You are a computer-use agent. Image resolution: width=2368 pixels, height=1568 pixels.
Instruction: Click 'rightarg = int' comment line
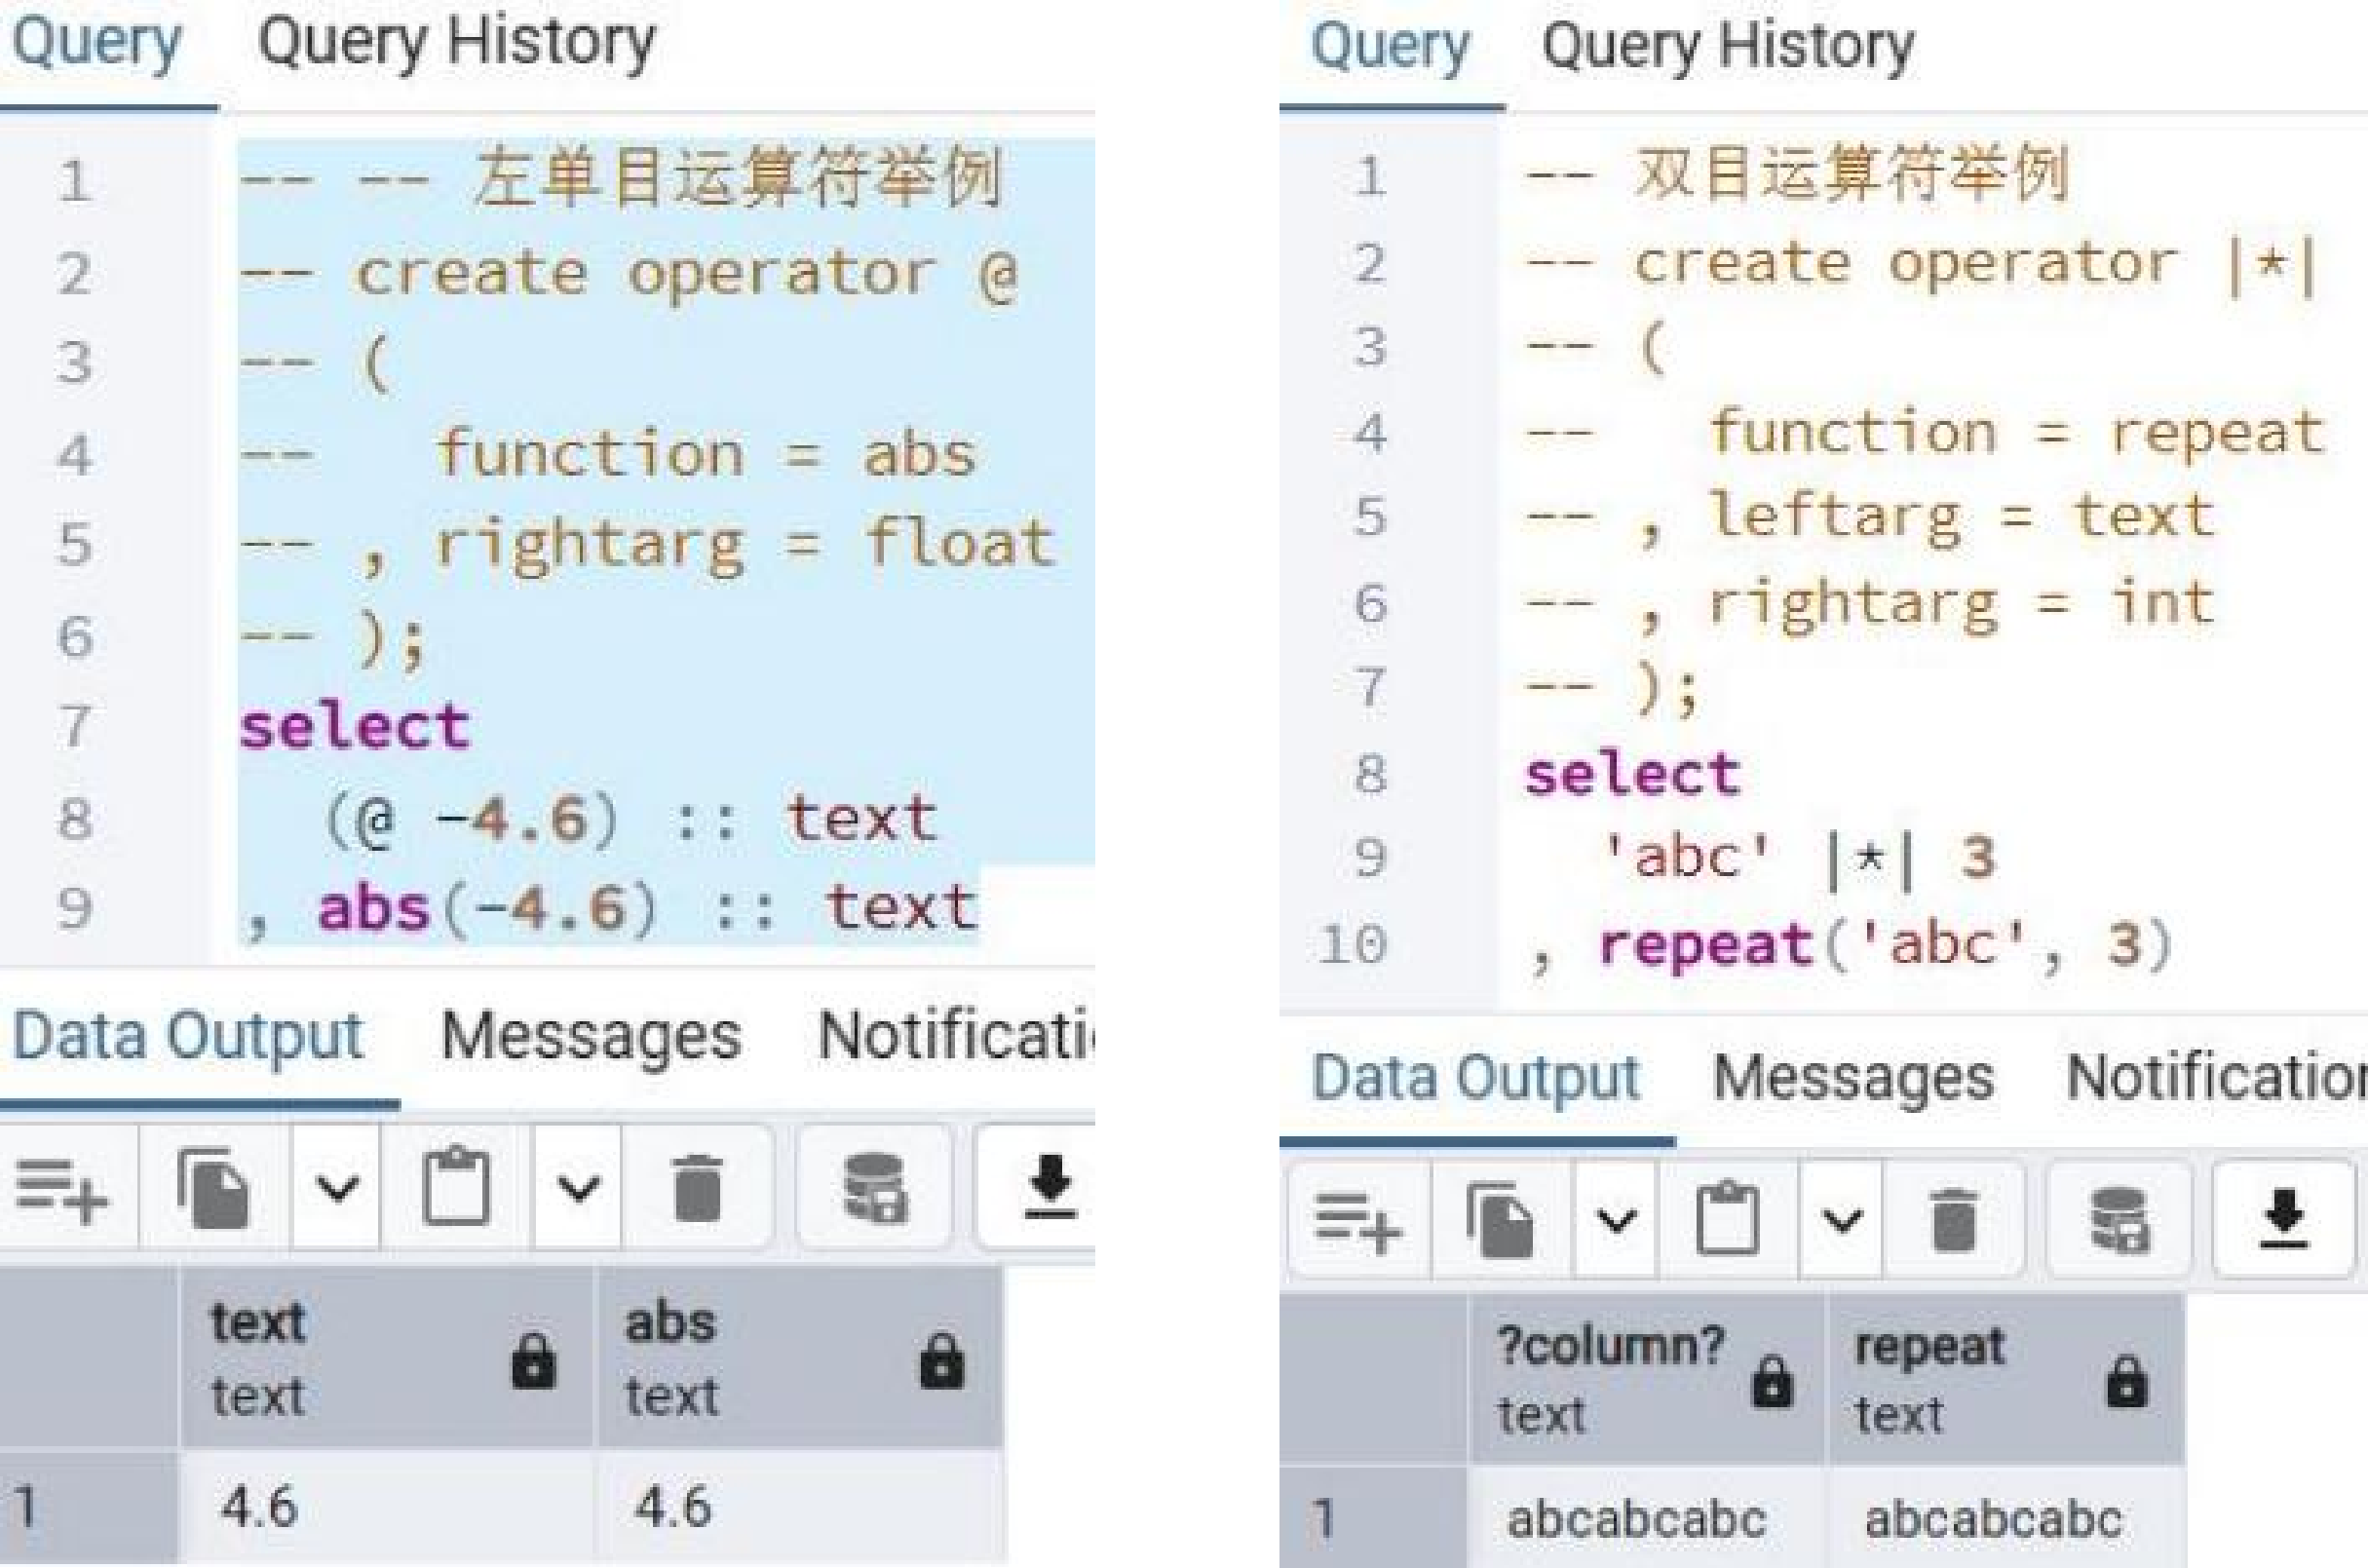click(1870, 605)
